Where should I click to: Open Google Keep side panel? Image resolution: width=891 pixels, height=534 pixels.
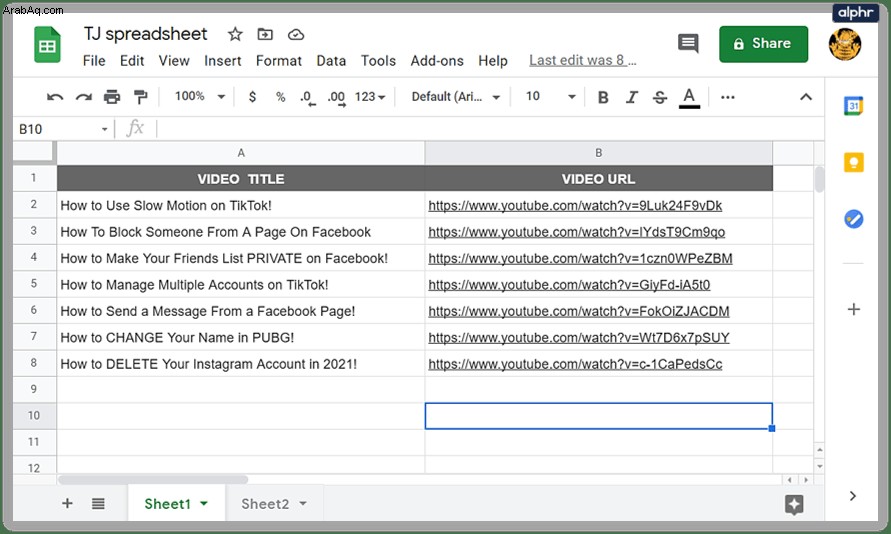point(853,162)
